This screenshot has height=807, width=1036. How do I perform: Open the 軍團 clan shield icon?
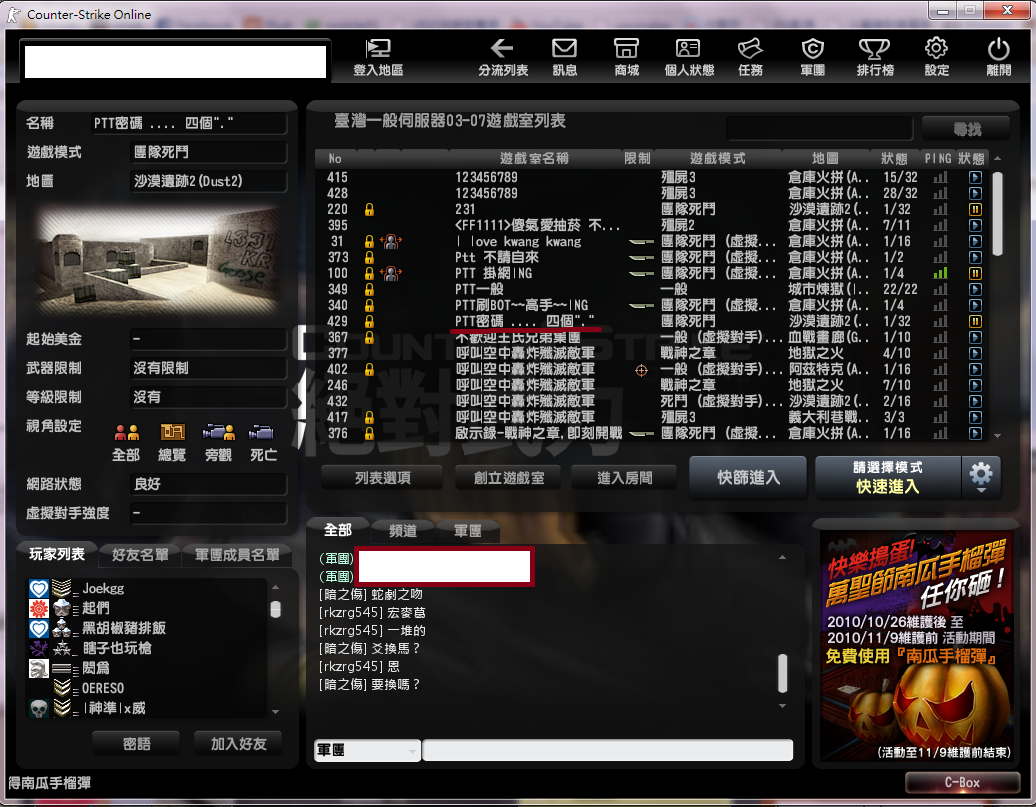pyautogui.click(x=812, y=57)
